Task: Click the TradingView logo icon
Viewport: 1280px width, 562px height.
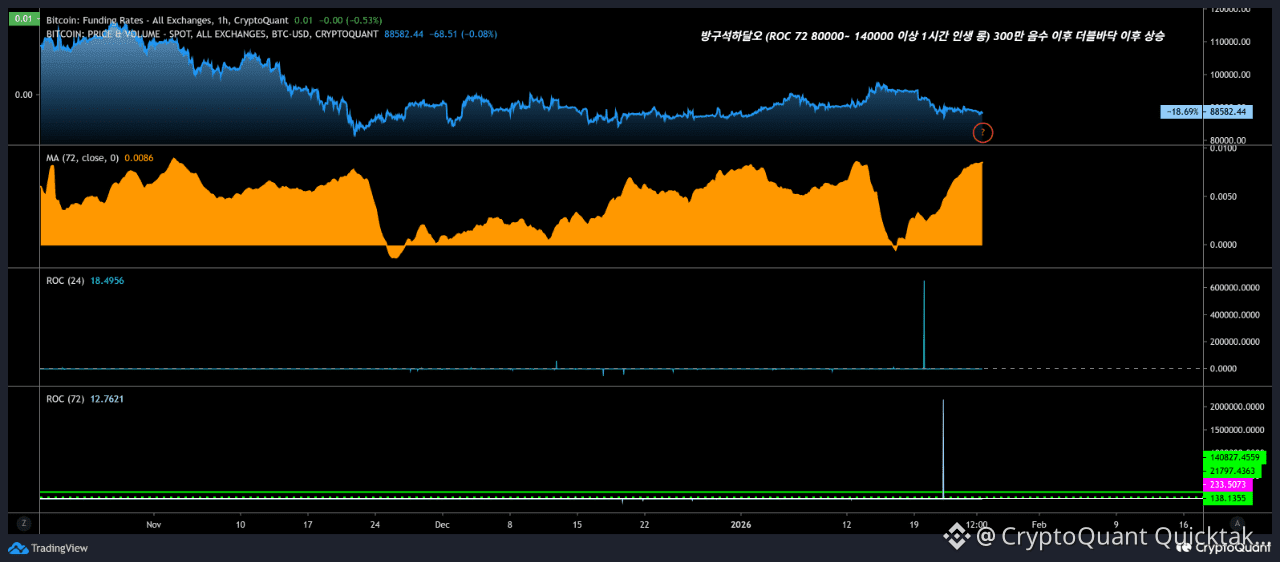Action: point(18,547)
